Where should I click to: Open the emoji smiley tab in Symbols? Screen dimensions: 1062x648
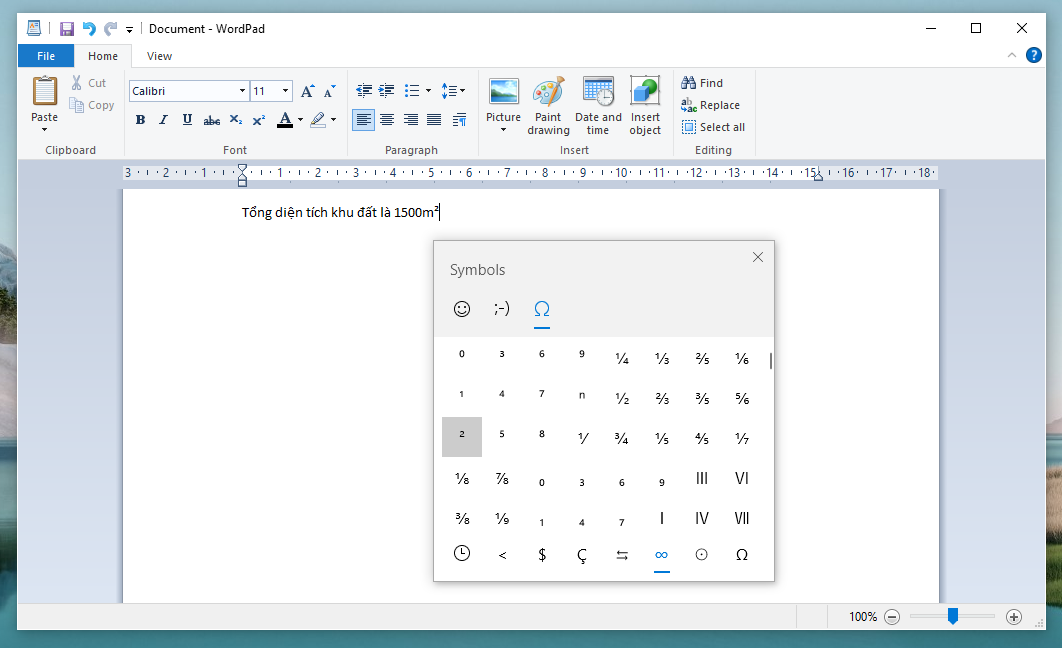point(462,309)
